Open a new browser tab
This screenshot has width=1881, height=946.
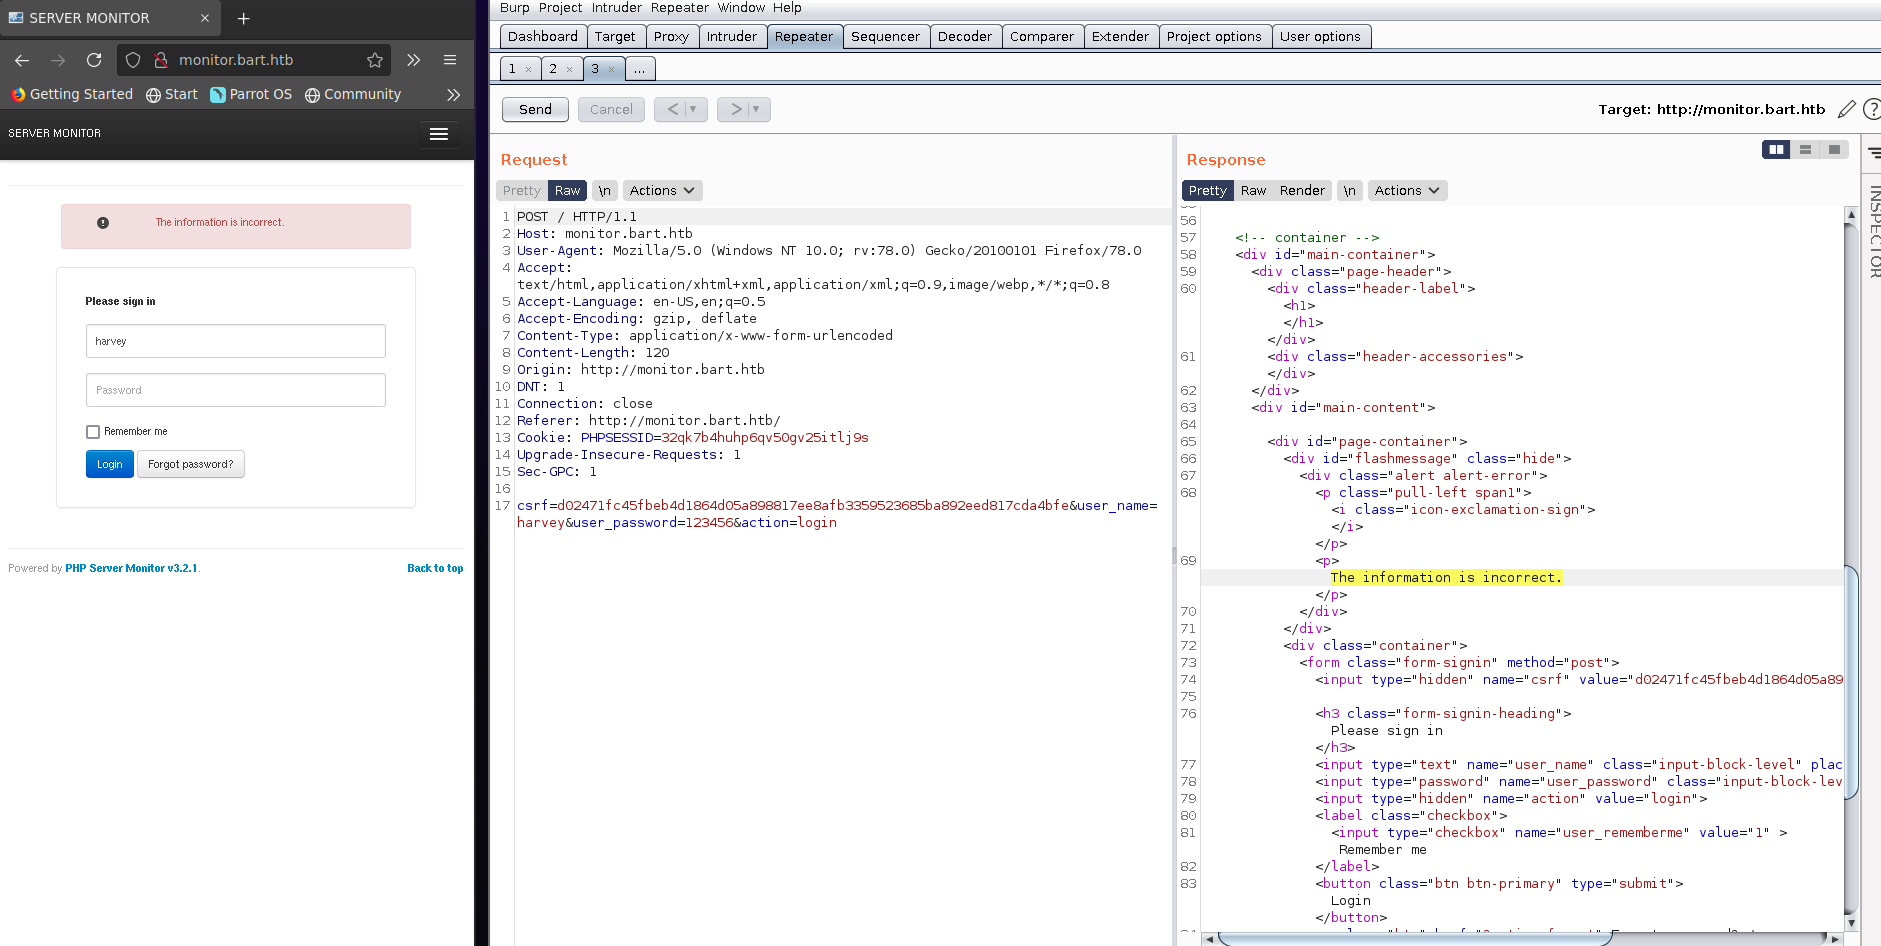point(243,18)
